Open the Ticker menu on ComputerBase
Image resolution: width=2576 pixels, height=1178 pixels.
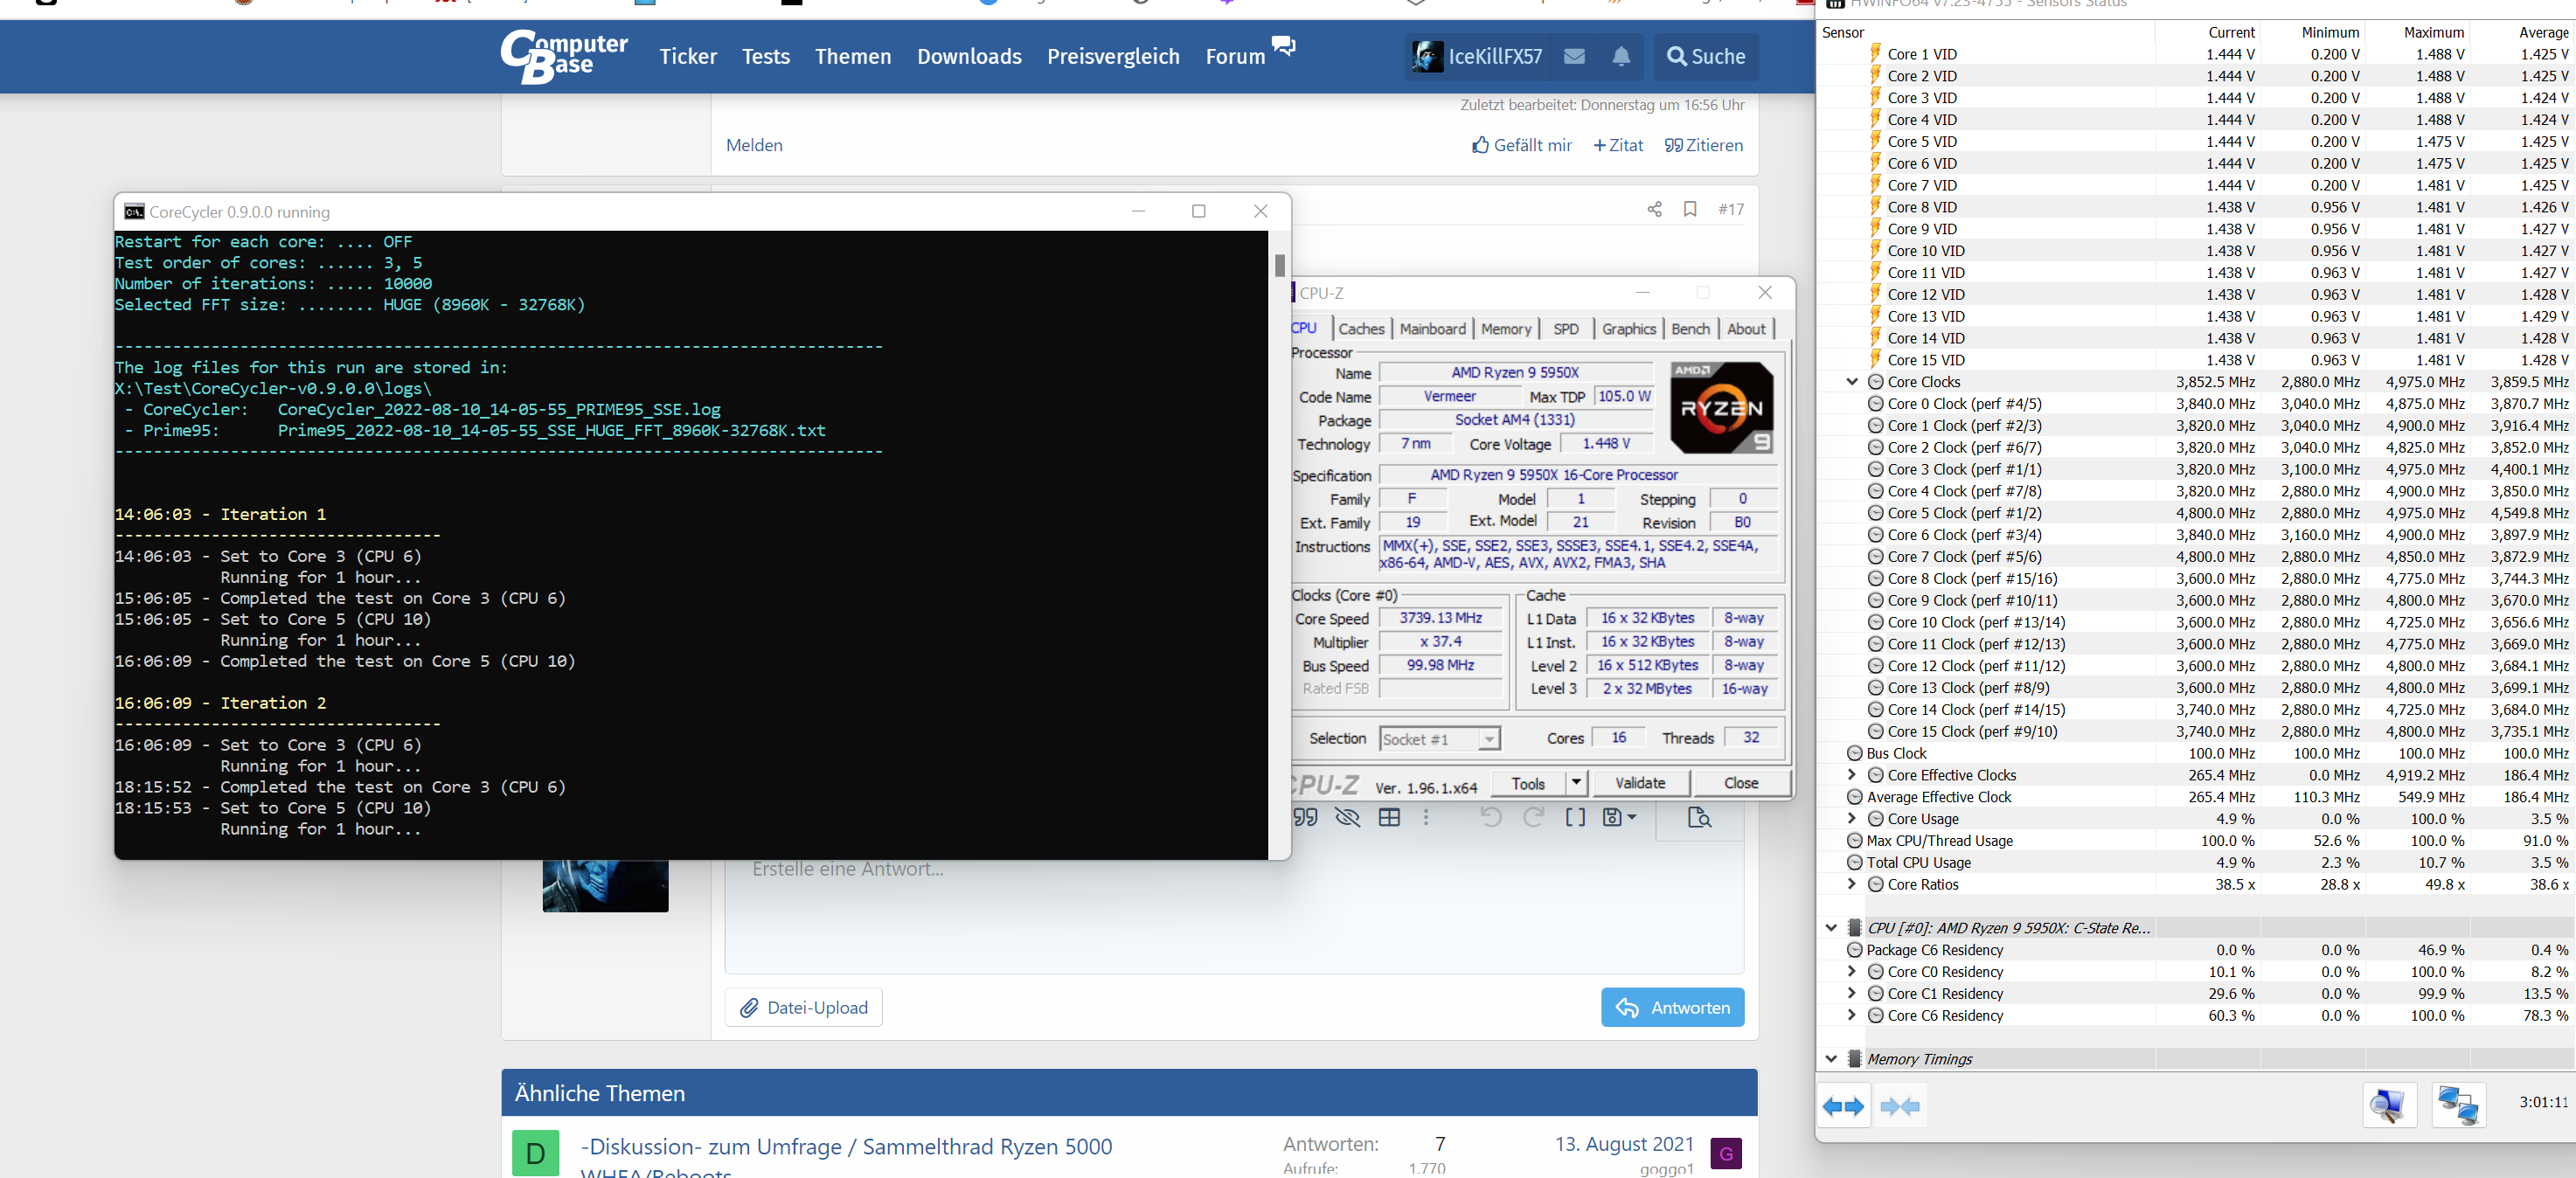pos(688,56)
